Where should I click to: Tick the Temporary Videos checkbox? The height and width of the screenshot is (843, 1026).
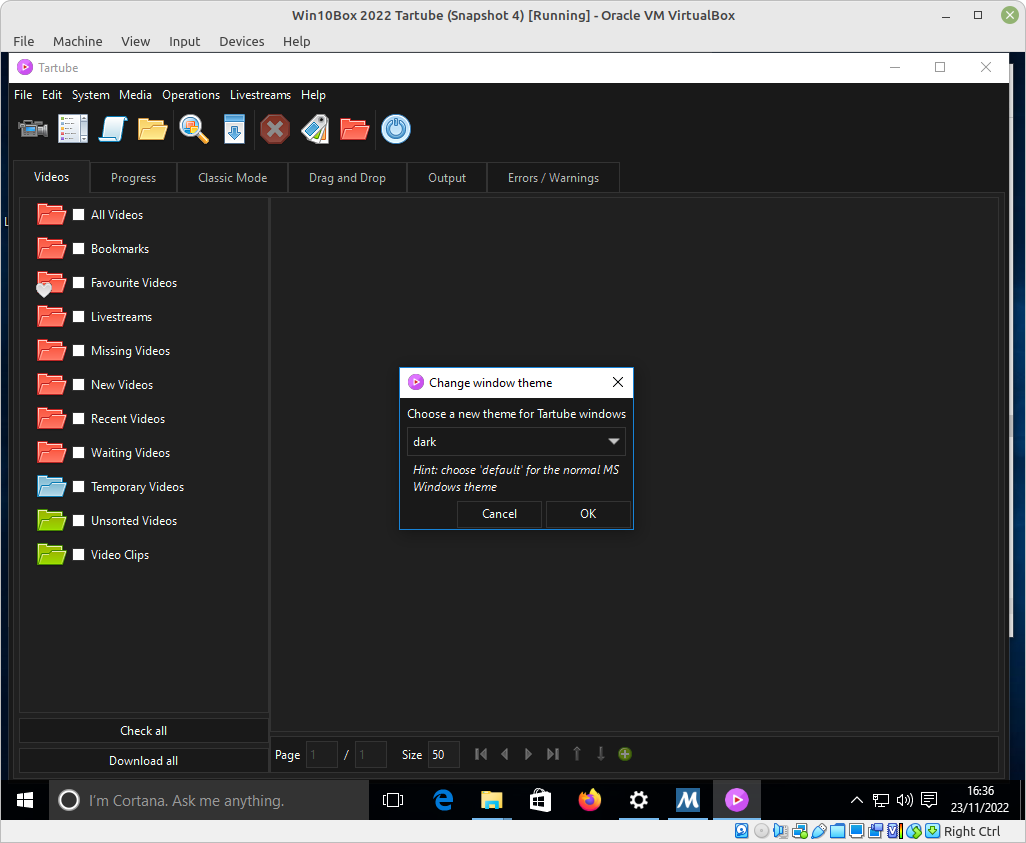click(79, 487)
